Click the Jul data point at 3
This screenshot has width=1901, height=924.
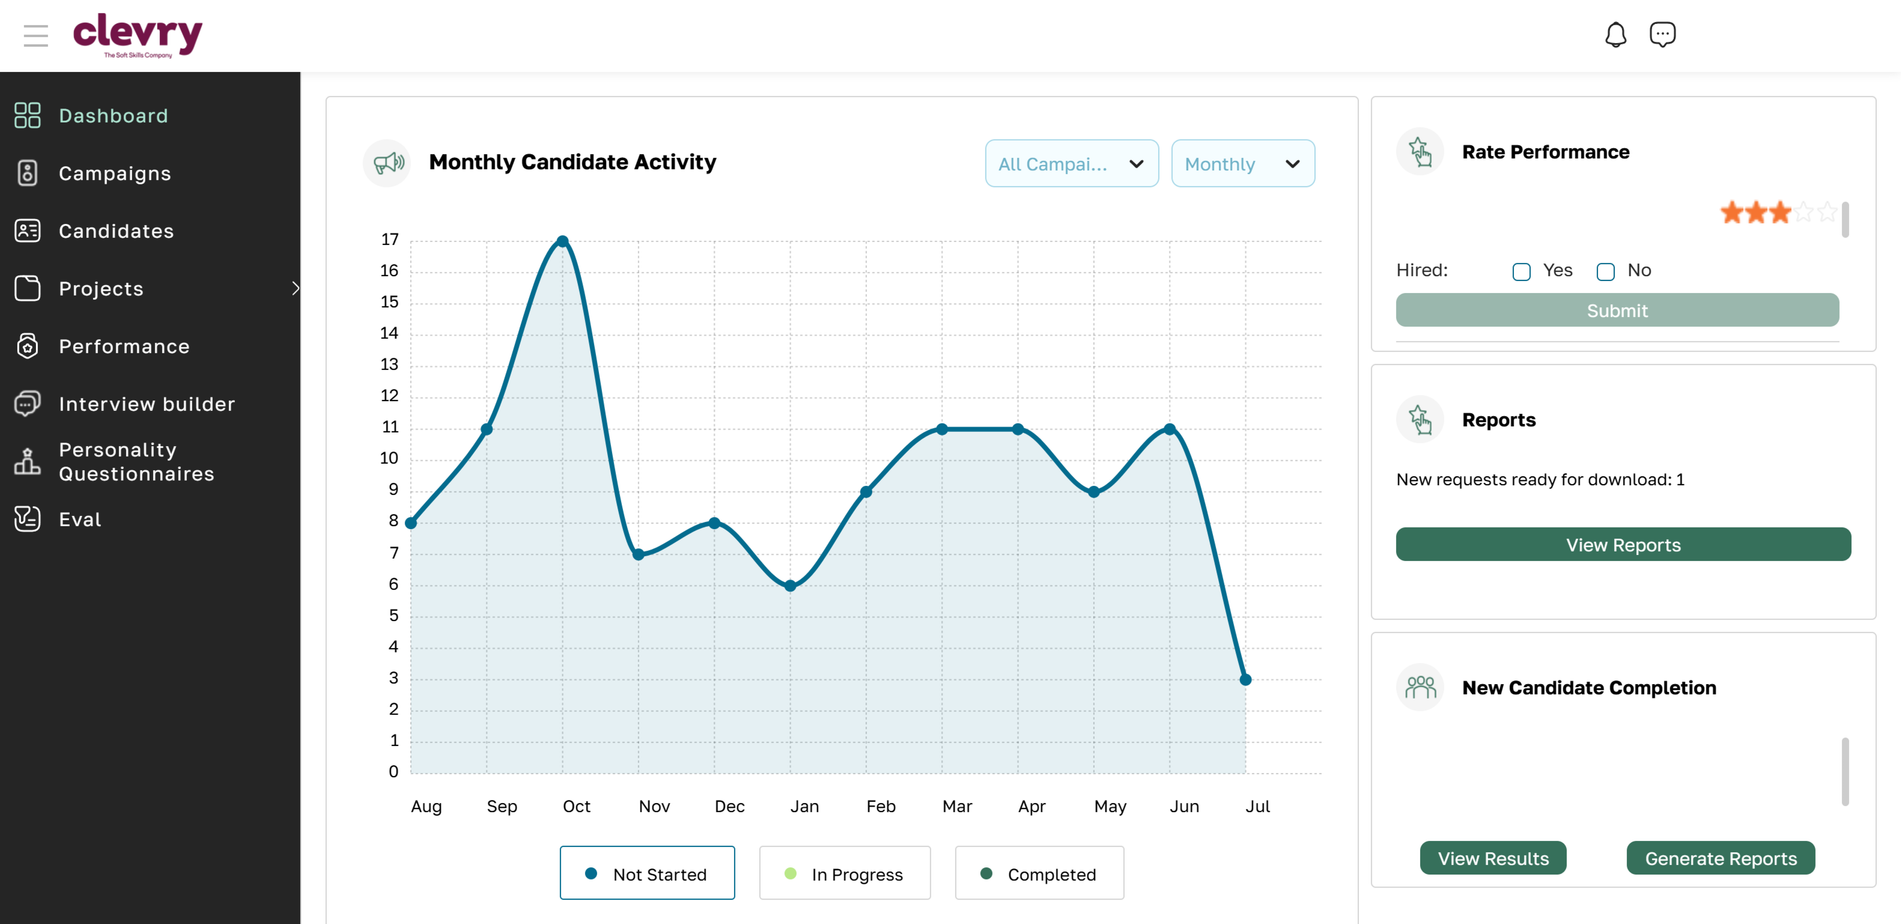tap(1245, 679)
